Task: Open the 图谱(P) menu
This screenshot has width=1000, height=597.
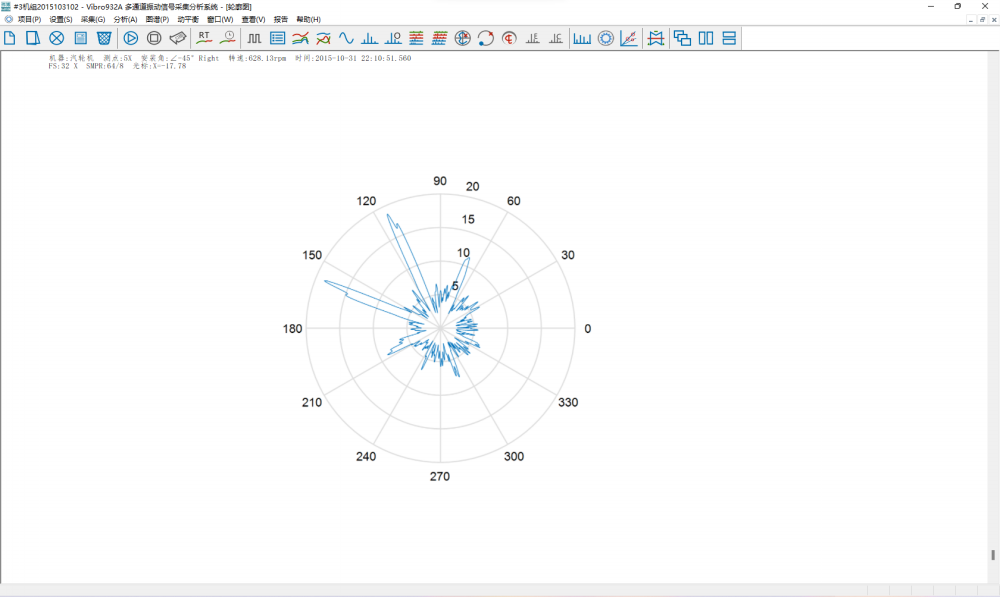Action: point(158,20)
